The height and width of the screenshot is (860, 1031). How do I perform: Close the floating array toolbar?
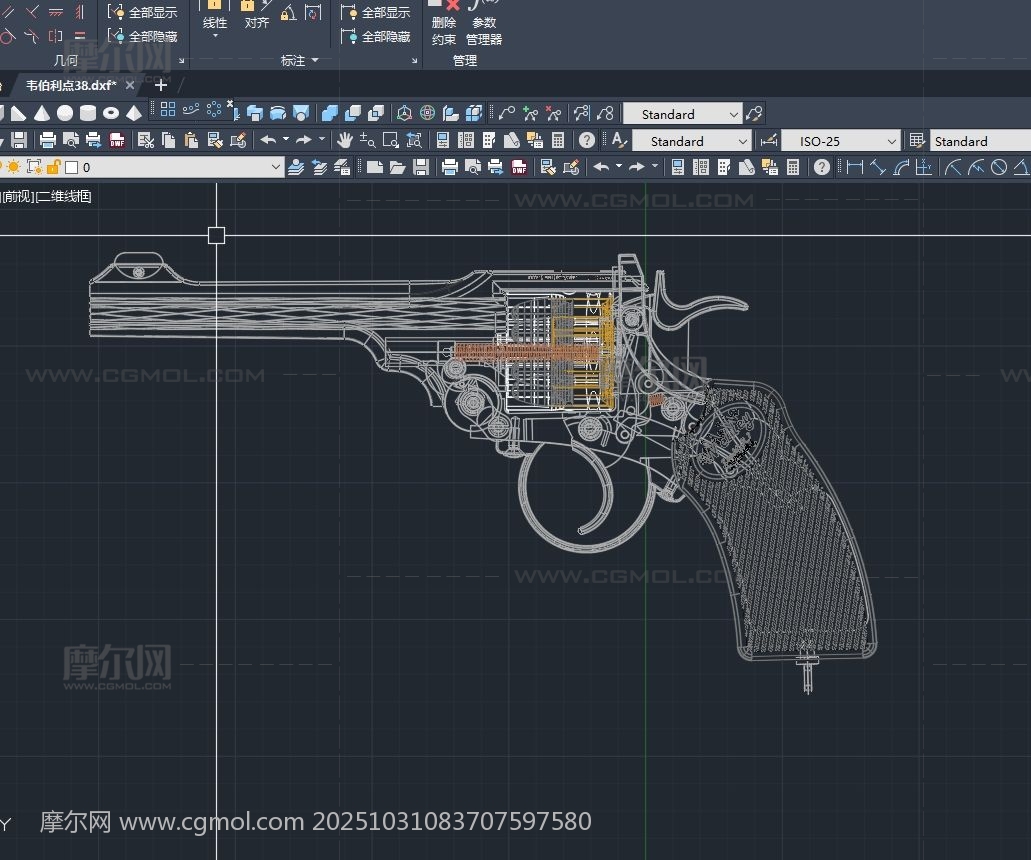230,103
